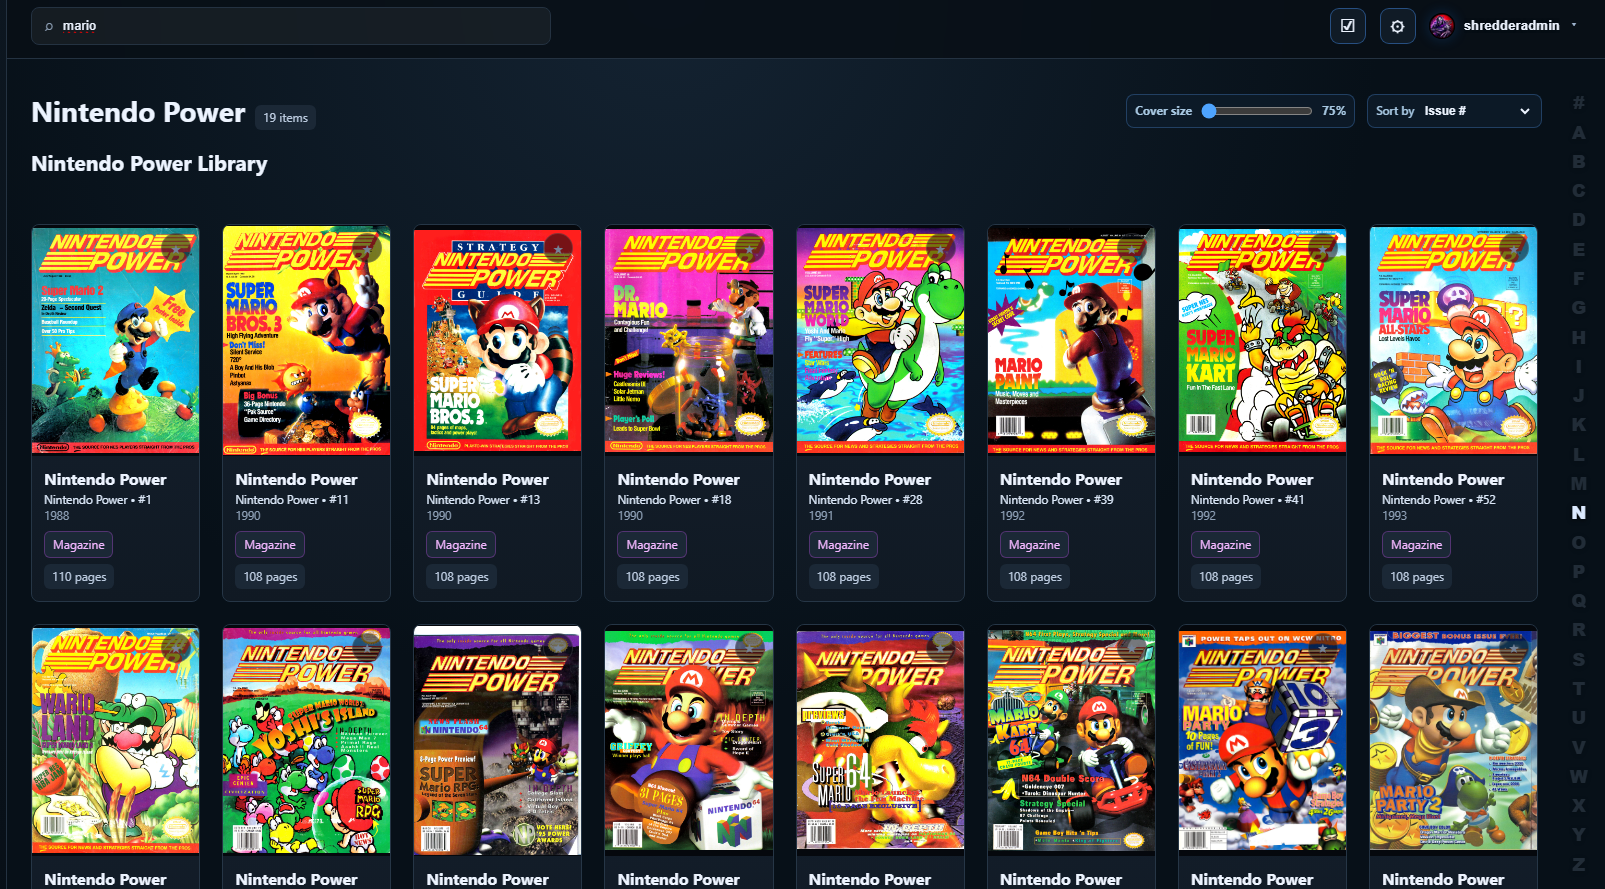The image size is (1605, 889).
Task: Mark Super Mario World issue #28 as favorite
Action: [940, 248]
